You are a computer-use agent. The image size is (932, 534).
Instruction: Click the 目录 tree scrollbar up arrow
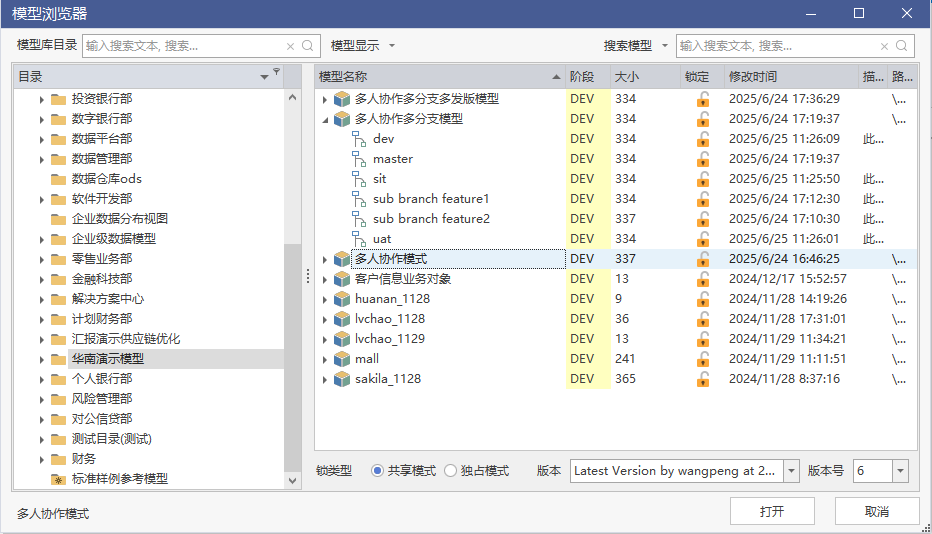[292, 97]
